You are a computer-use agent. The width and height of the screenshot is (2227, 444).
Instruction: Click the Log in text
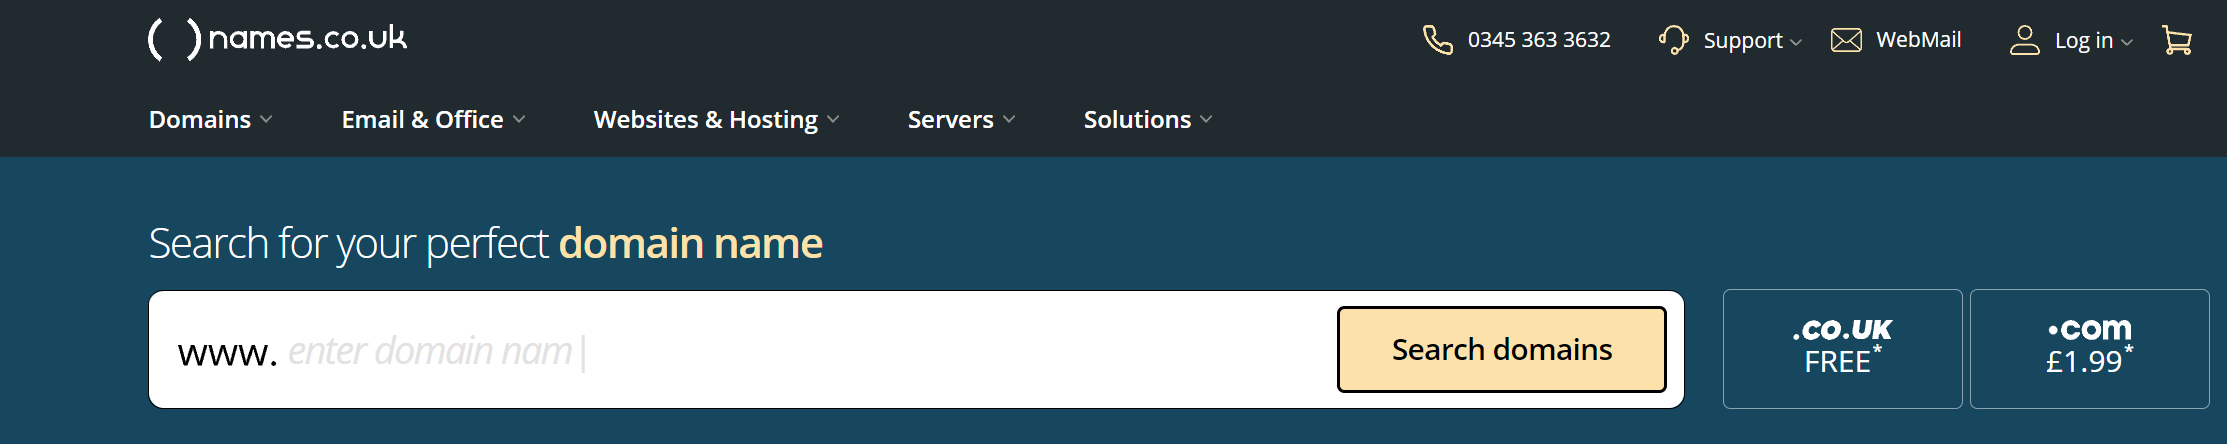coord(2083,40)
